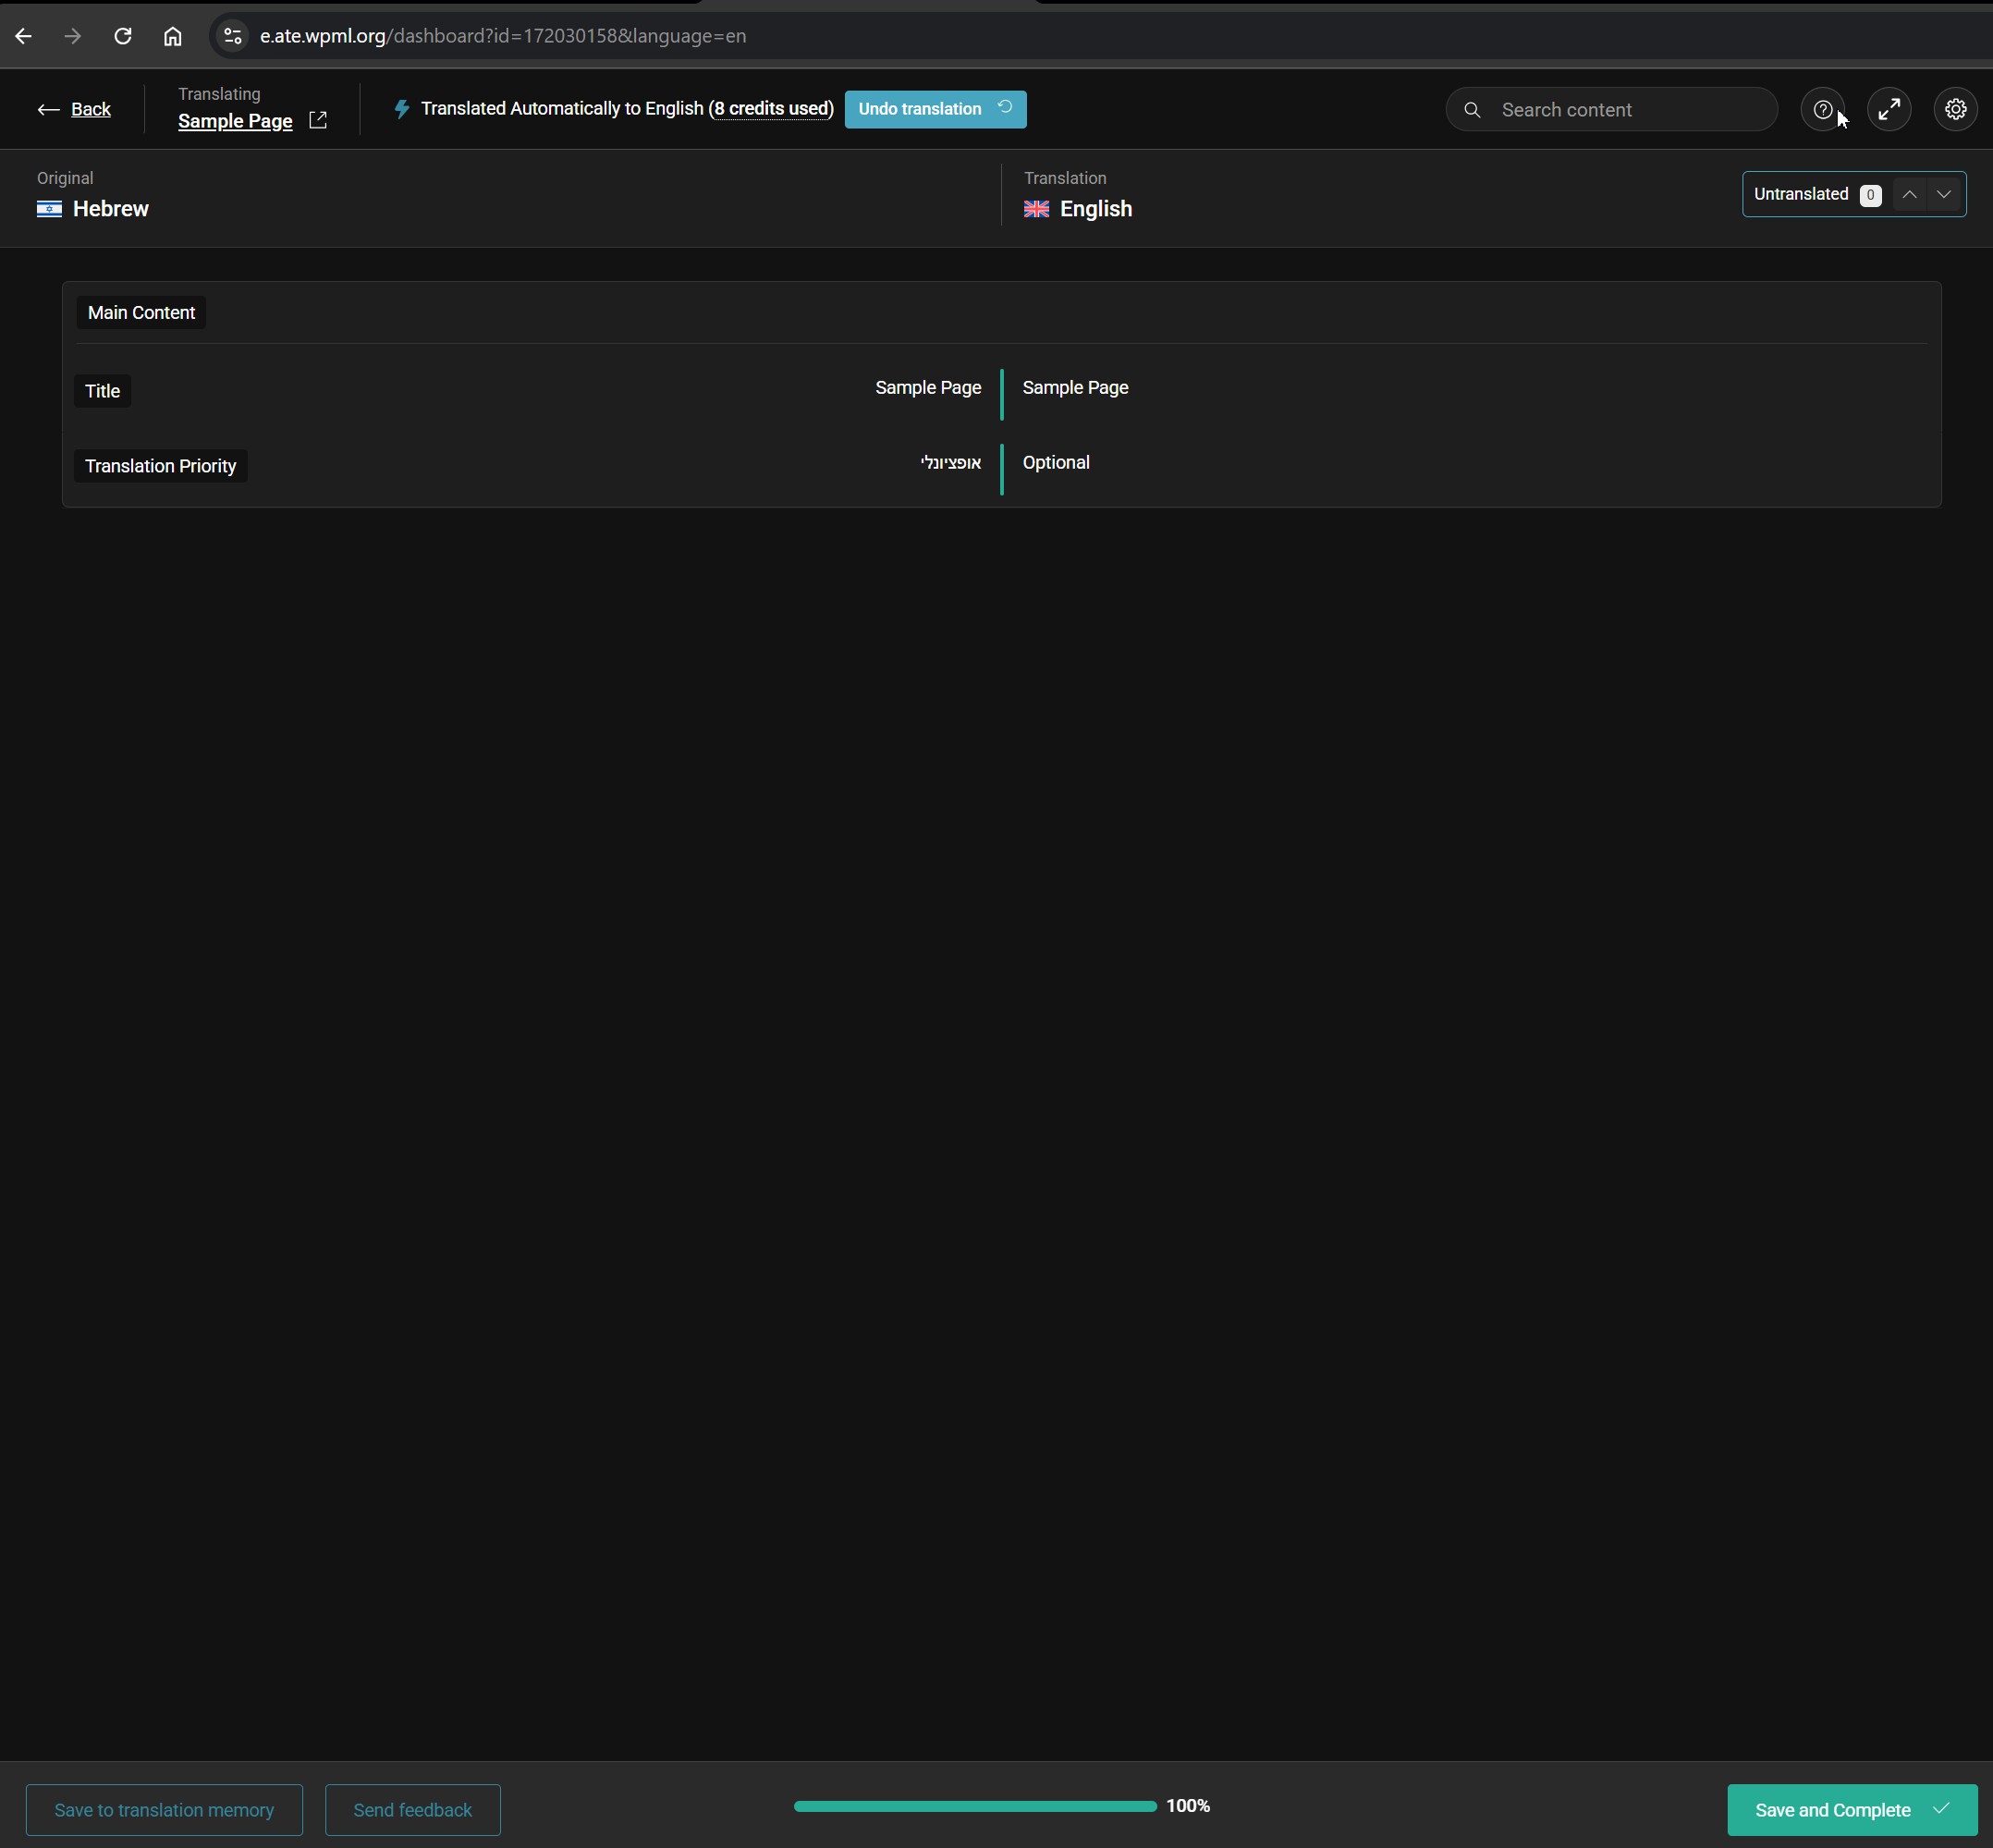Image resolution: width=1993 pixels, height=1848 pixels.
Task: Click Save and Complete button
Action: click(1851, 1809)
